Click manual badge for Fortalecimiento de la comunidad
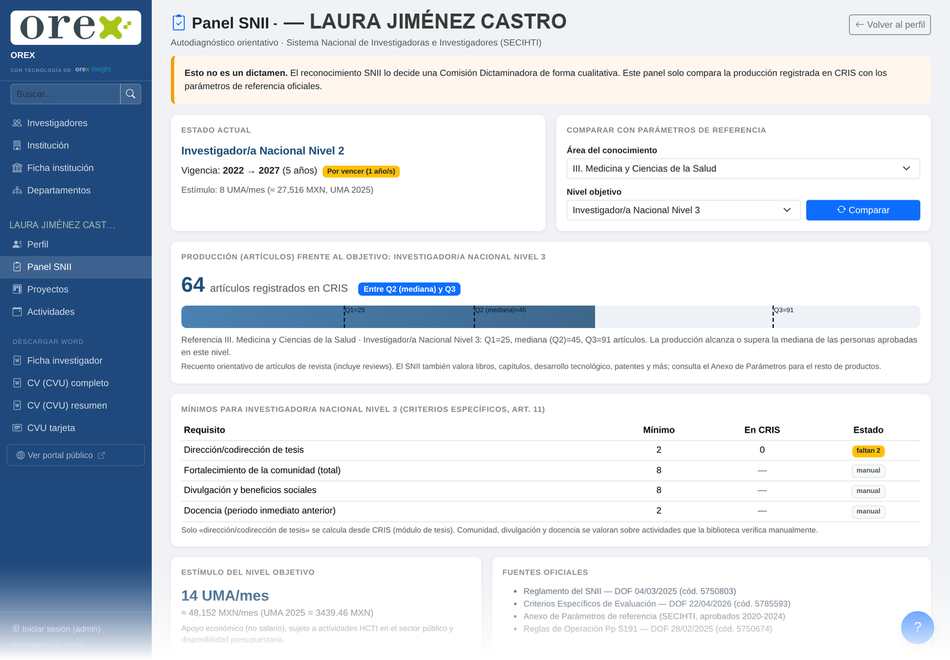950x660 pixels. click(x=868, y=471)
